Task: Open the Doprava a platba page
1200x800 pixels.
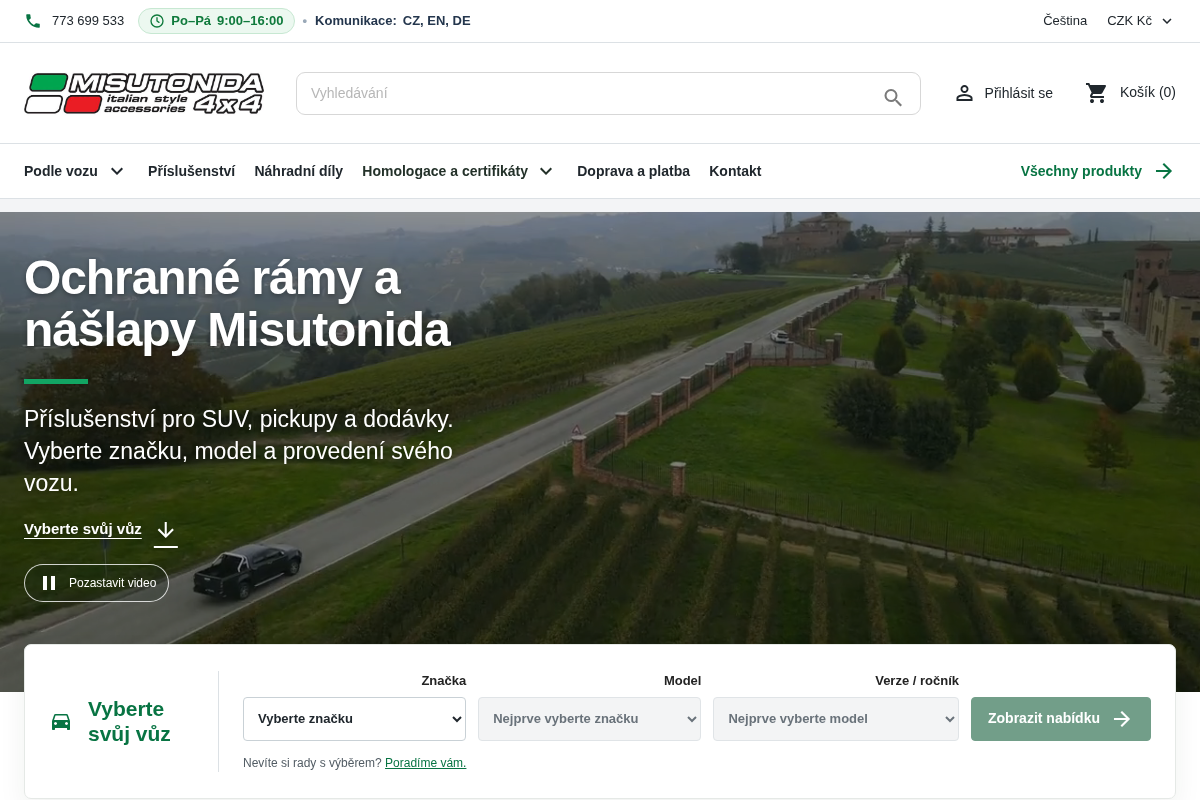Action: point(633,171)
